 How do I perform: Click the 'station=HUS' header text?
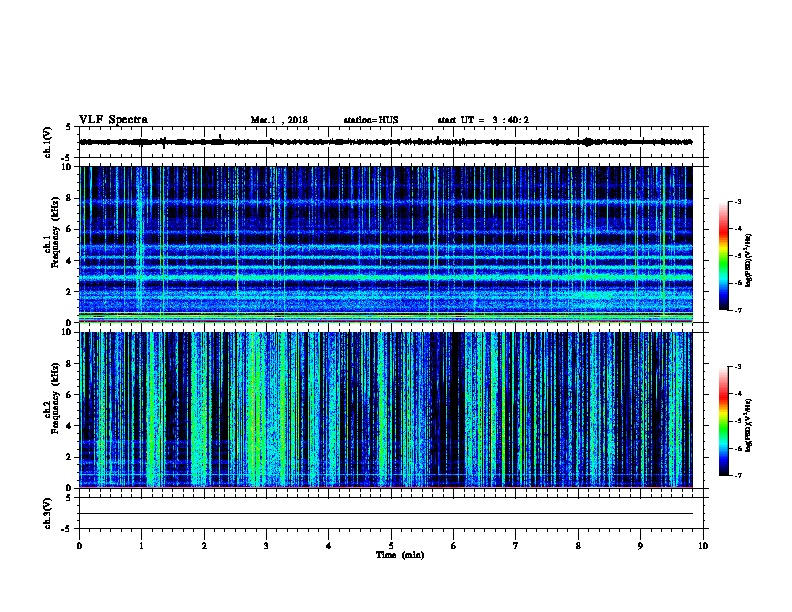pos(371,120)
